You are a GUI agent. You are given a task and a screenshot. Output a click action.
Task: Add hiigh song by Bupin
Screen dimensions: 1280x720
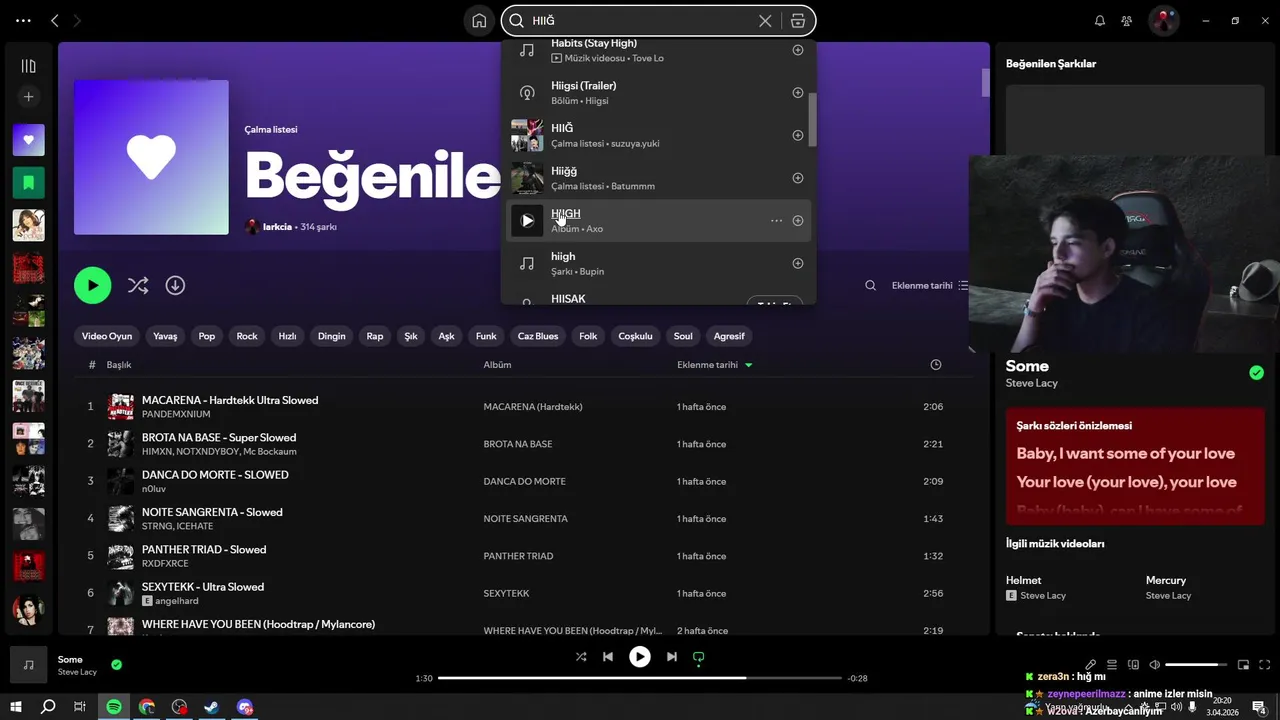point(797,264)
